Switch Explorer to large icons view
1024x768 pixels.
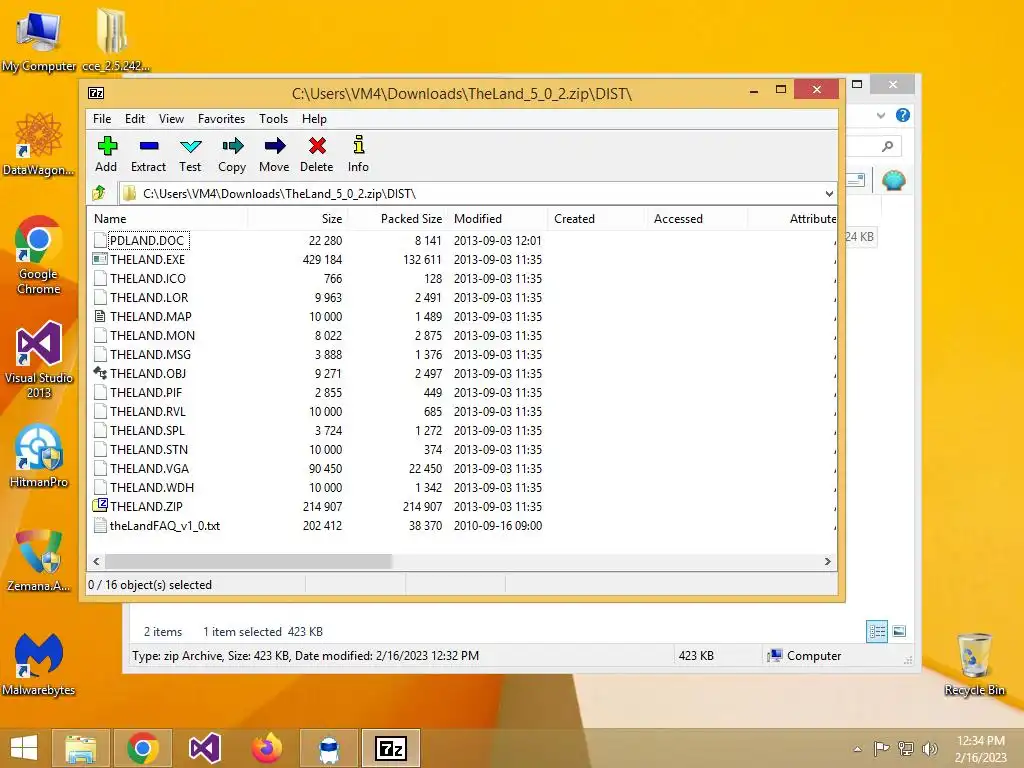tap(899, 631)
